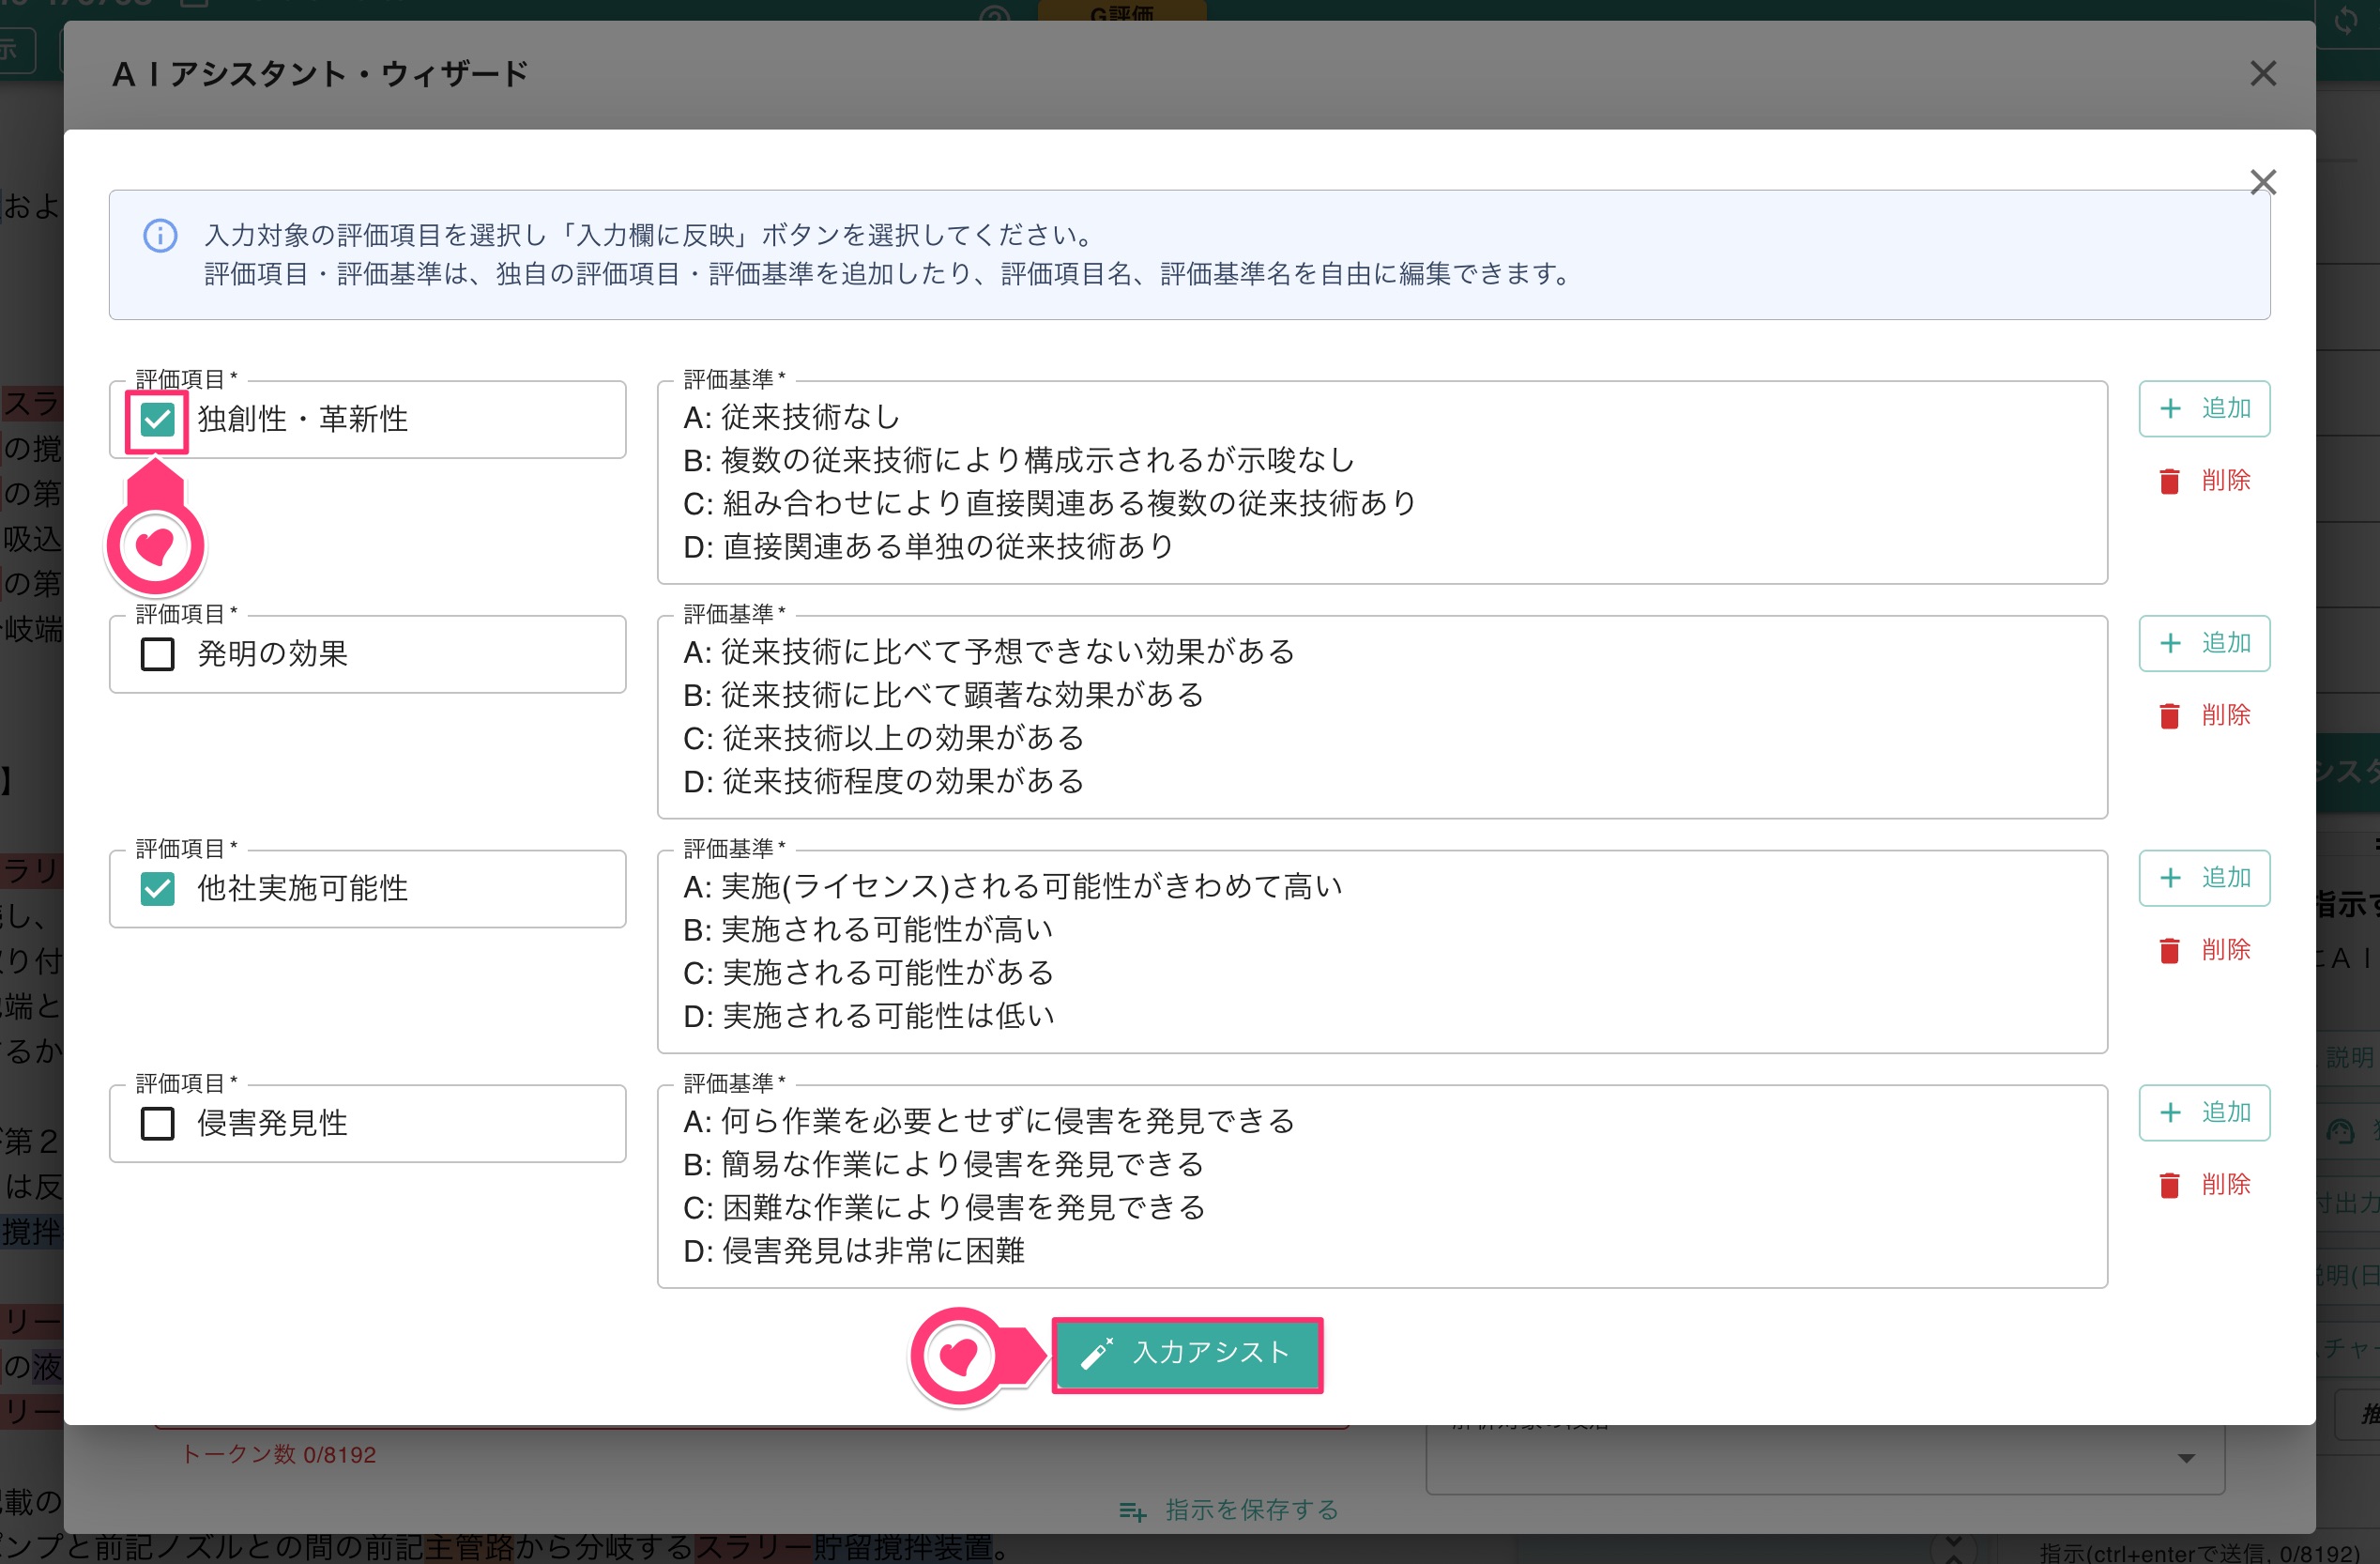Click criteria line D: 侵害発見は非常に困難
The height and width of the screenshot is (1564, 2380).
point(854,1251)
